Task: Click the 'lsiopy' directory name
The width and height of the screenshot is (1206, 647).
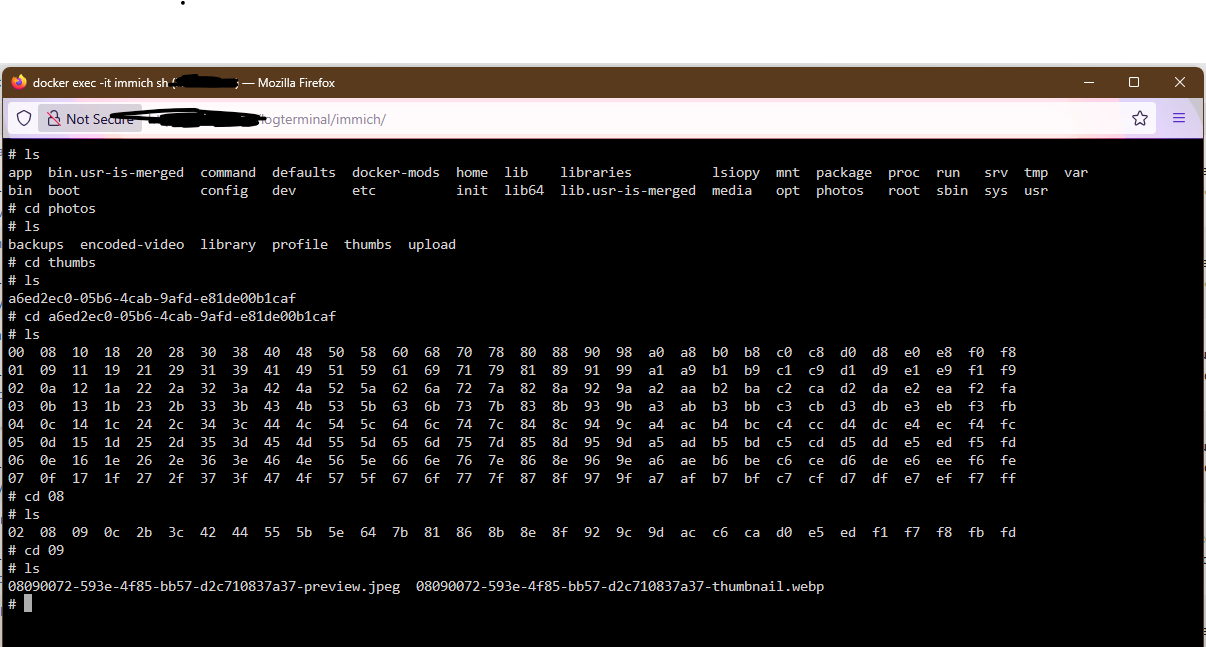Action: pos(736,173)
